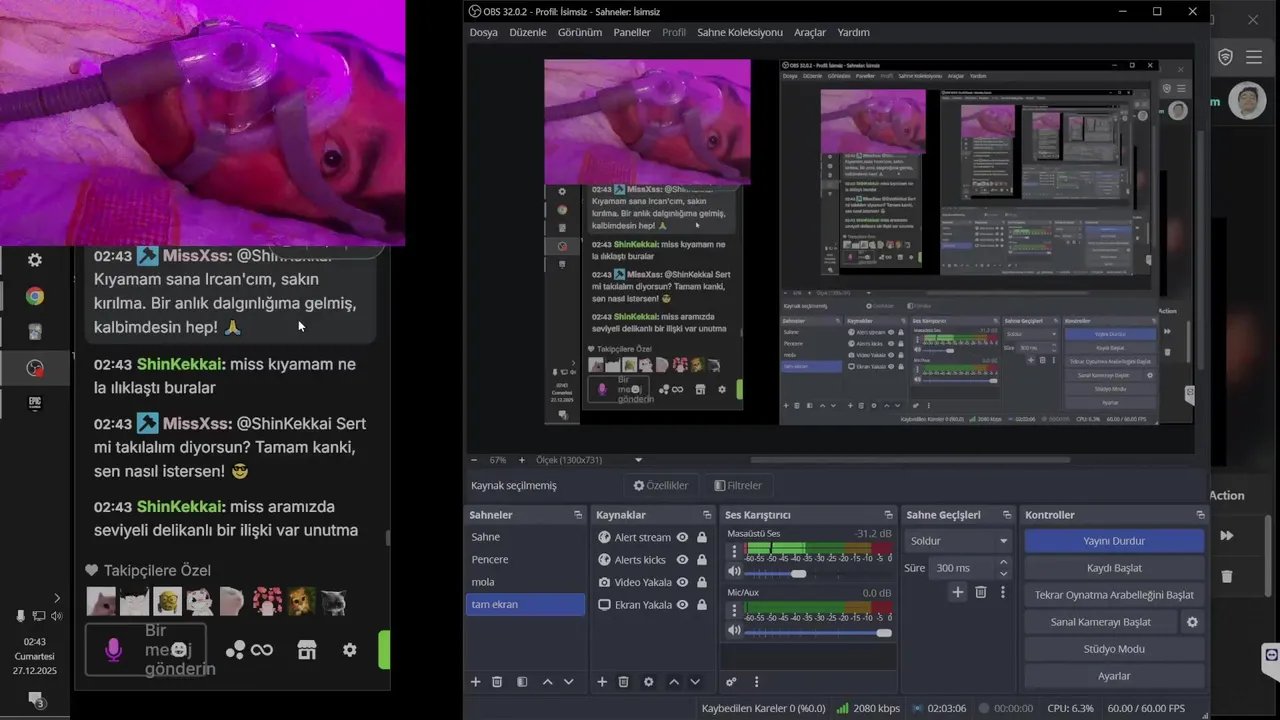Screen dimensions: 1280x720
Task: Hide the Alerts kicks source
Action: pyautogui.click(x=682, y=560)
